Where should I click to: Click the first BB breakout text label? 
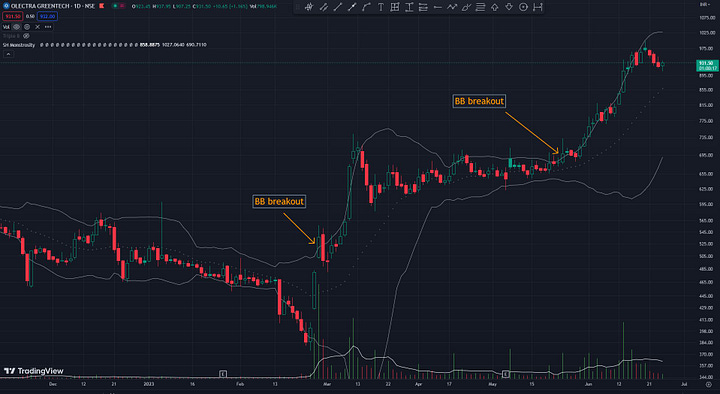(279, 201)
